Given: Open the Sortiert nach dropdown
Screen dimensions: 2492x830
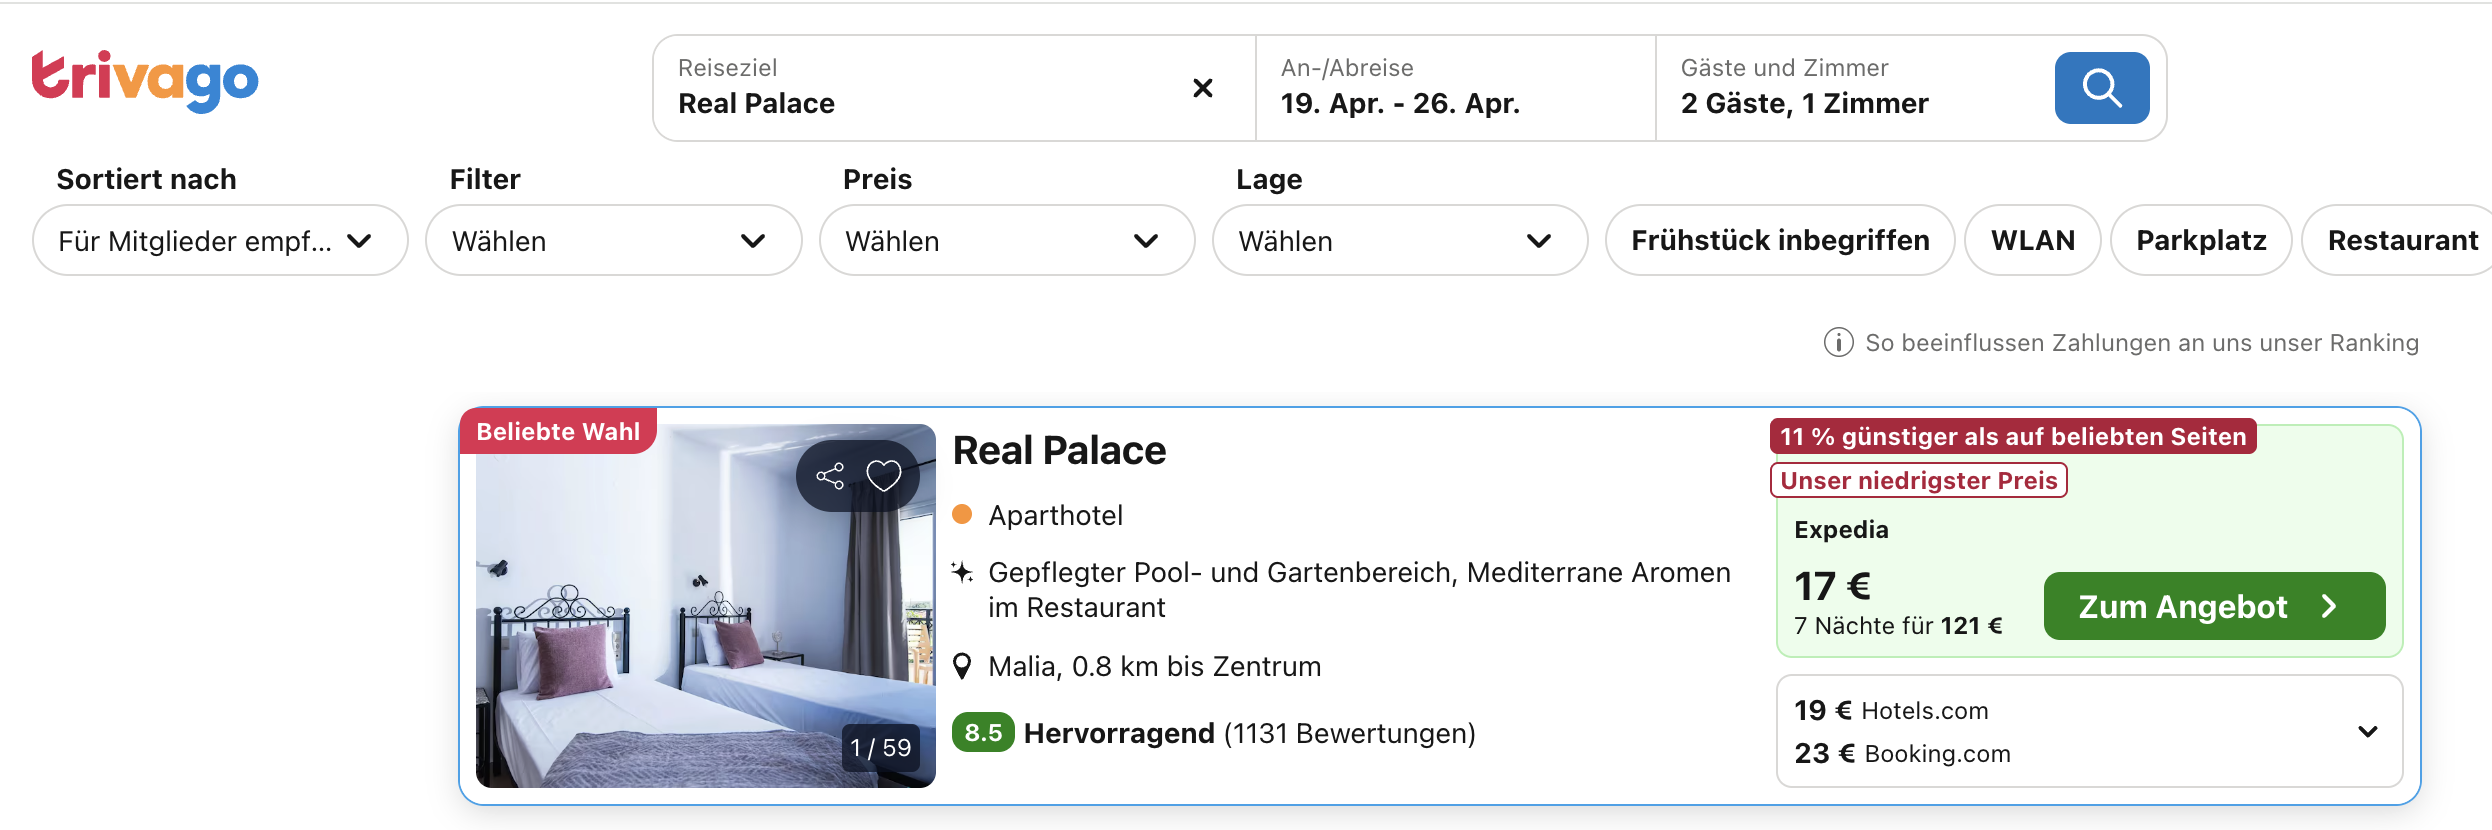Looking at the screenshot, I should point(219,241).
